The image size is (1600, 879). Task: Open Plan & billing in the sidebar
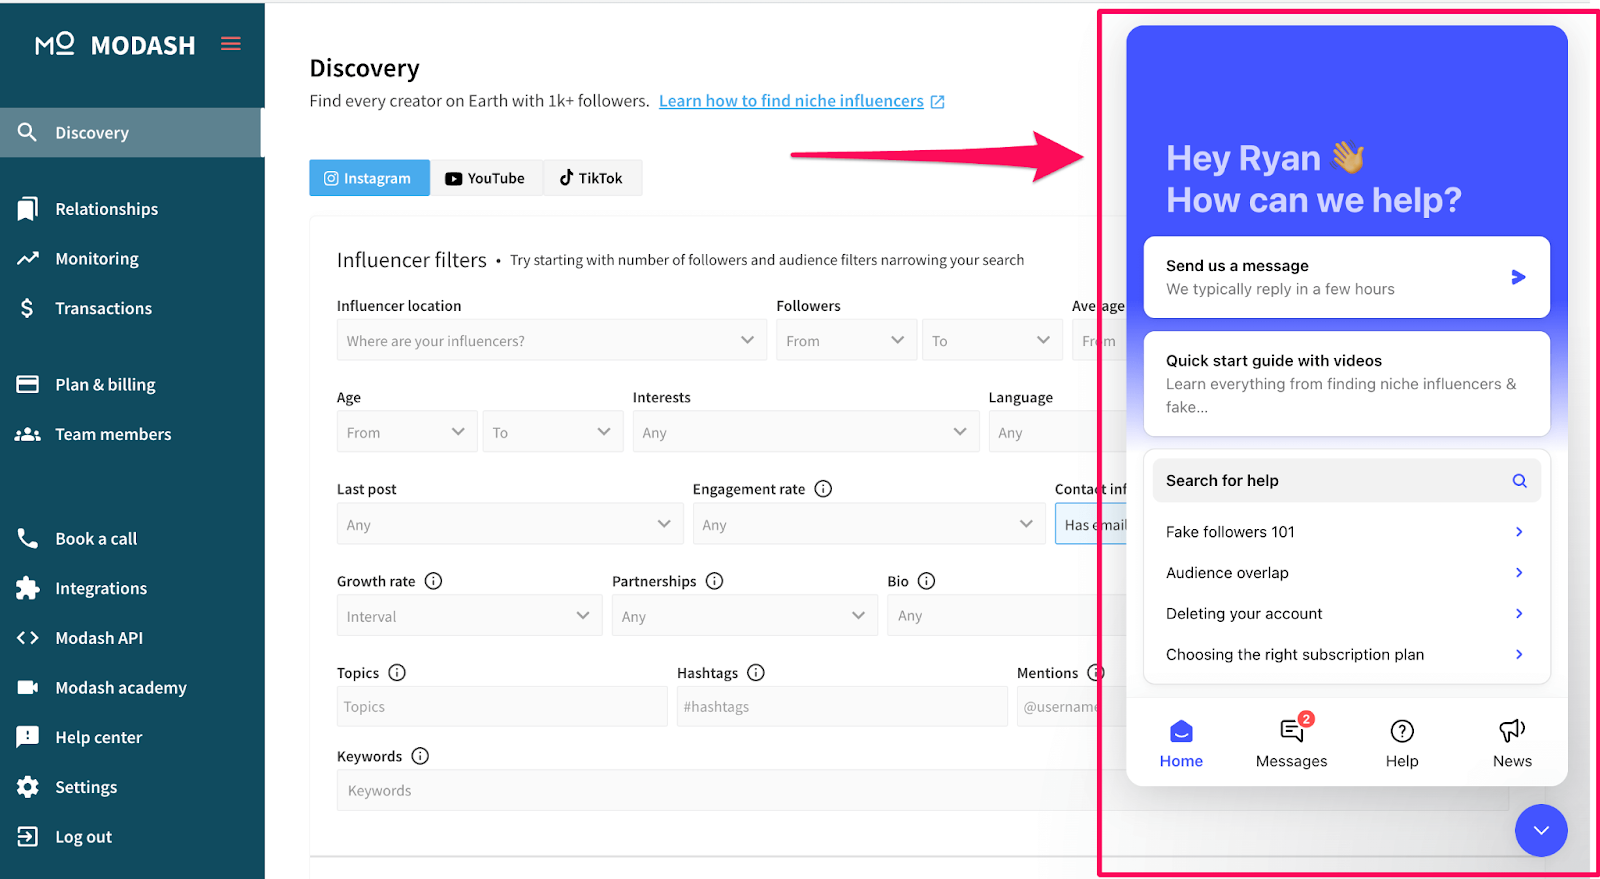[x=105, y=385]
